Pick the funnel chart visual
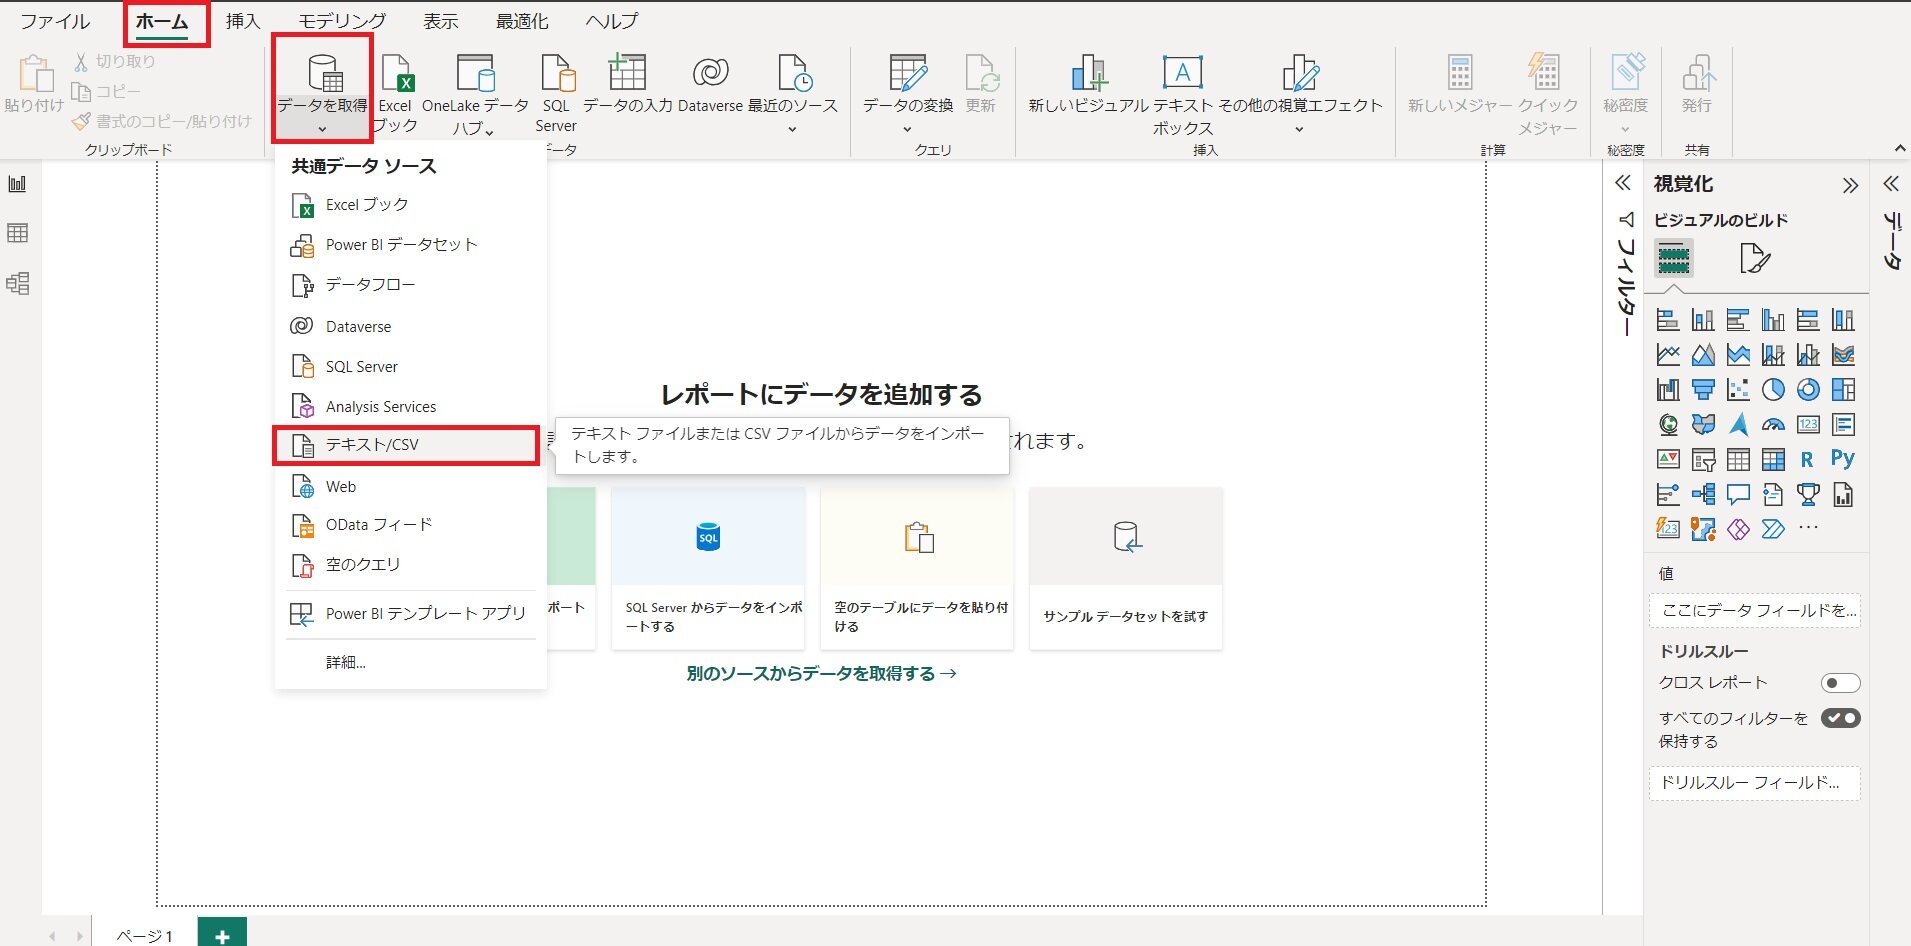Image resolution: width=1911 pixels, height=946 pixels. (x=1703, y=390)
